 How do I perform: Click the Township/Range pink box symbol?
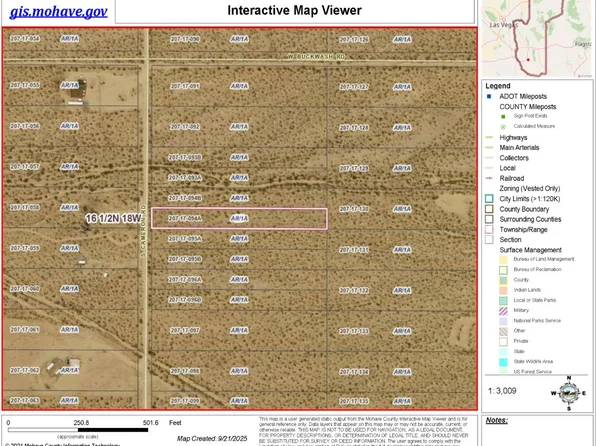point(489,229)
